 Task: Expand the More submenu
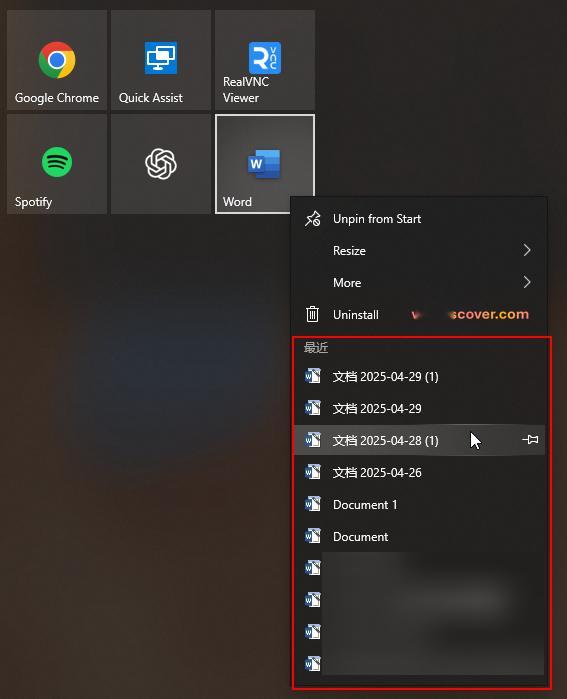419,283
